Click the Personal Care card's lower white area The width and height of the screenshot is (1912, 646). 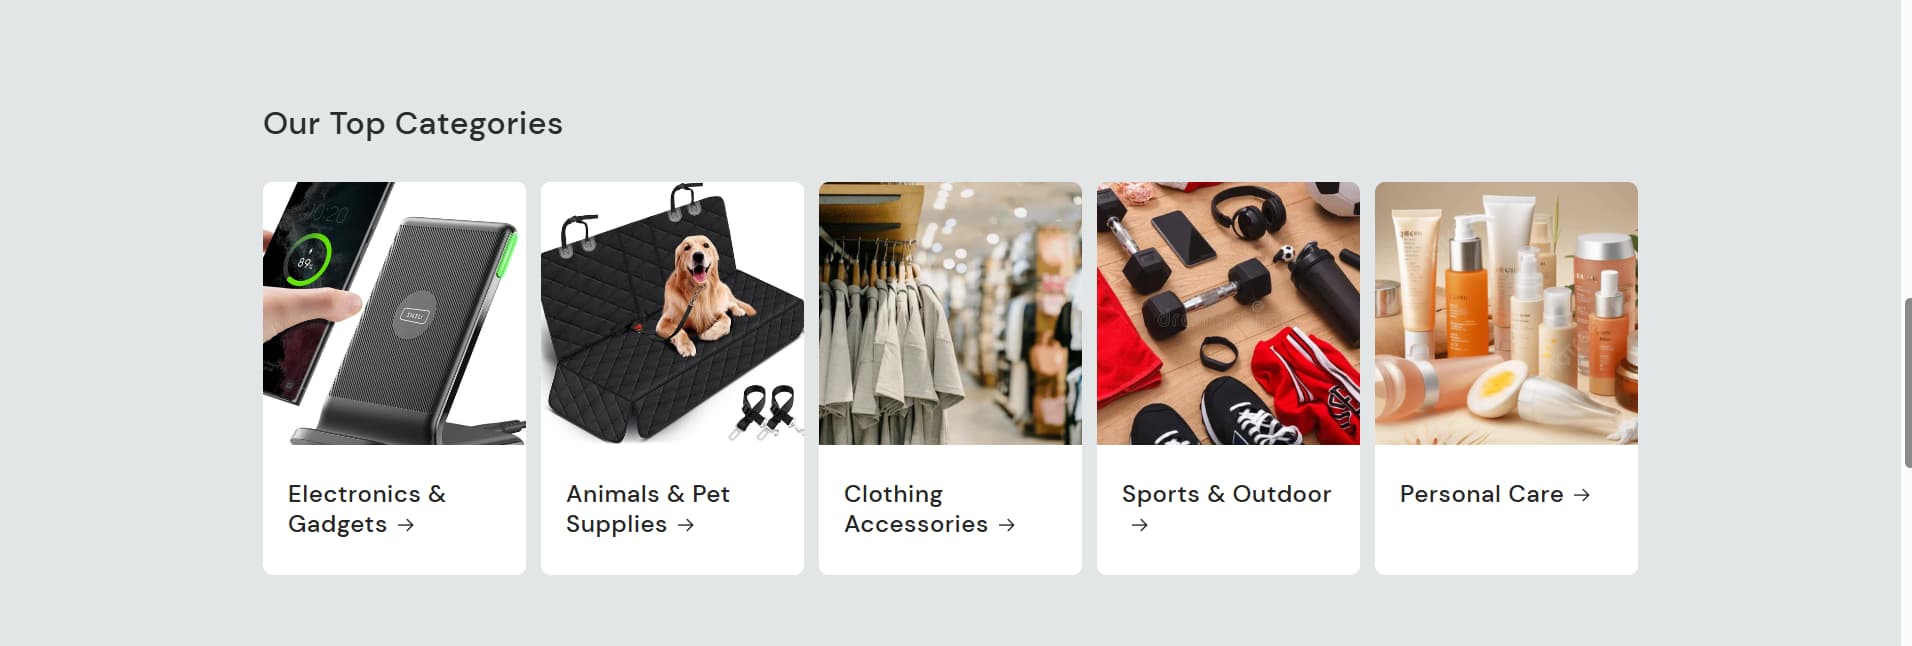coord(1506,545)
